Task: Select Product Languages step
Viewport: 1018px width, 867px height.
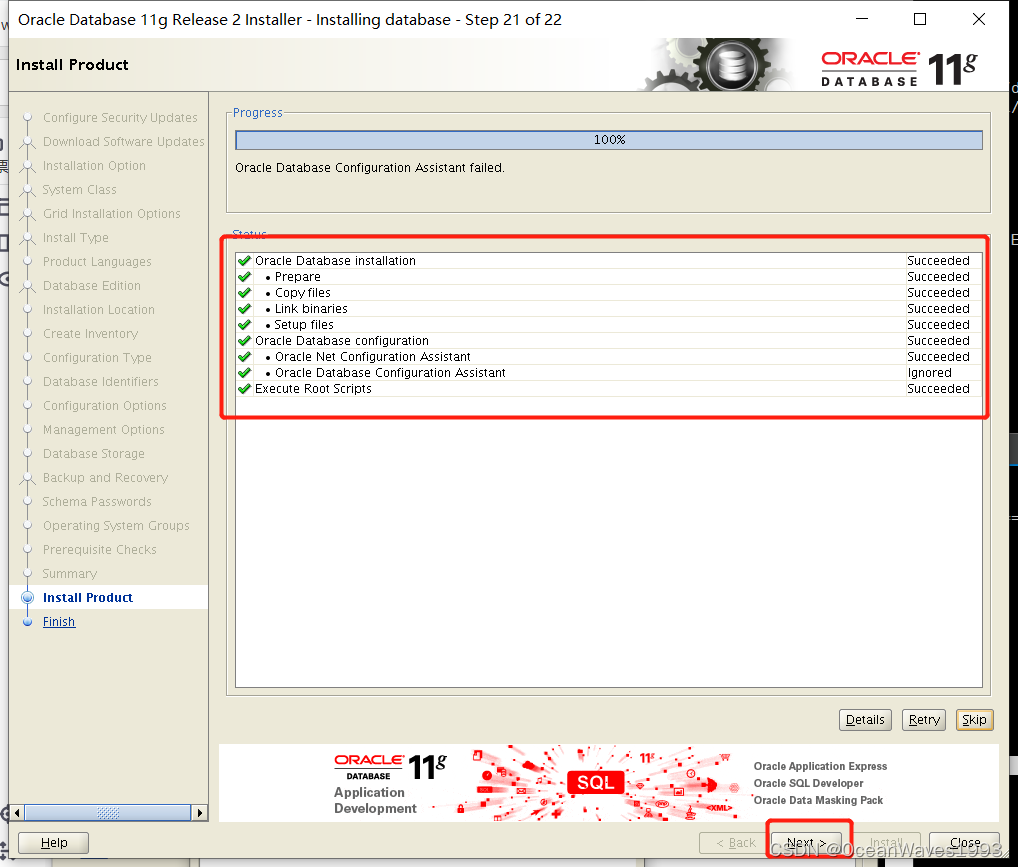Action: click(97, 262)
